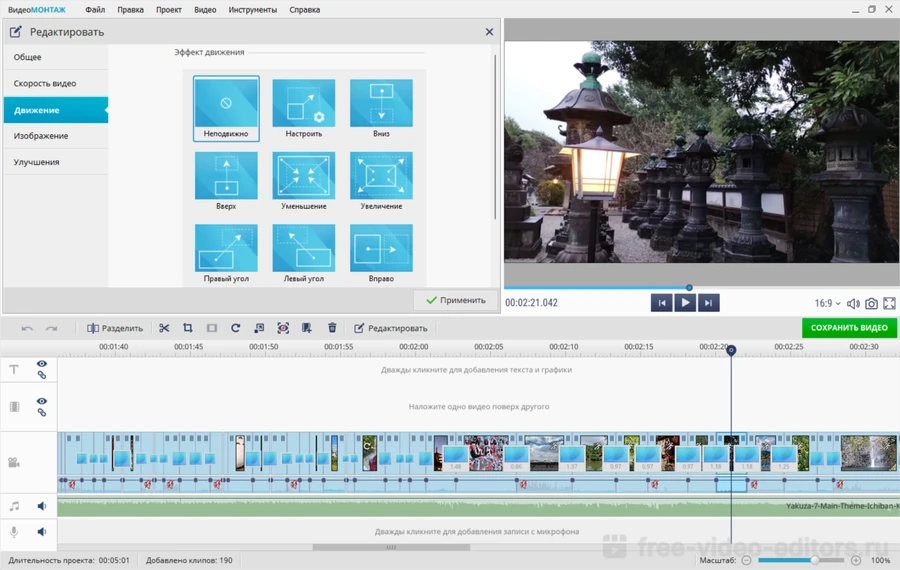Click the Применить button
Image resolution: width=900 pixels, height=570 pixels.
point(456,300)
